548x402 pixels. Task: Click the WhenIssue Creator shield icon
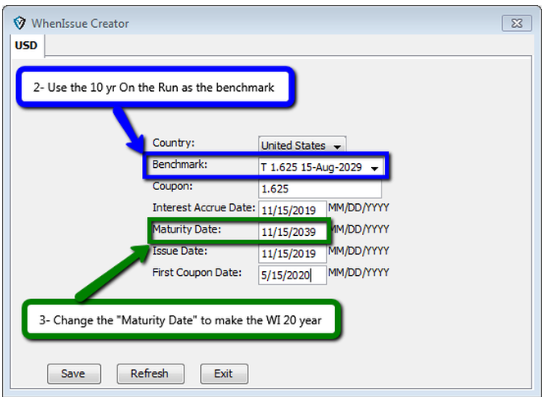click(x=20, y=23)
